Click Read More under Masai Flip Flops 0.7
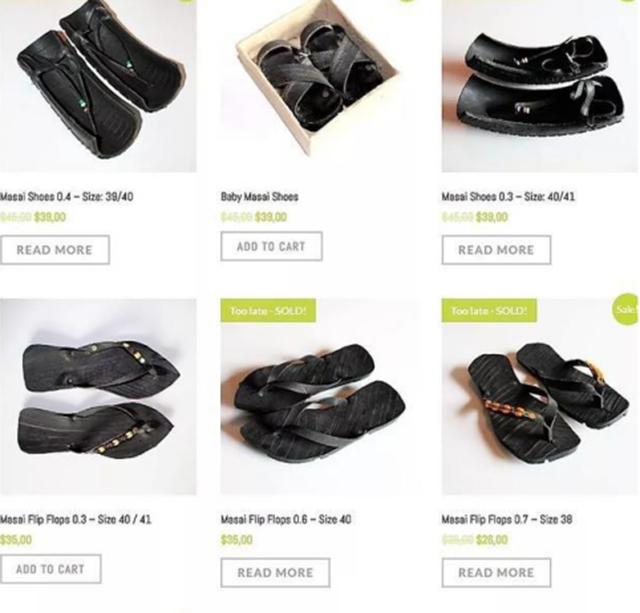The image size is (640, 613). tap(496, 573)
